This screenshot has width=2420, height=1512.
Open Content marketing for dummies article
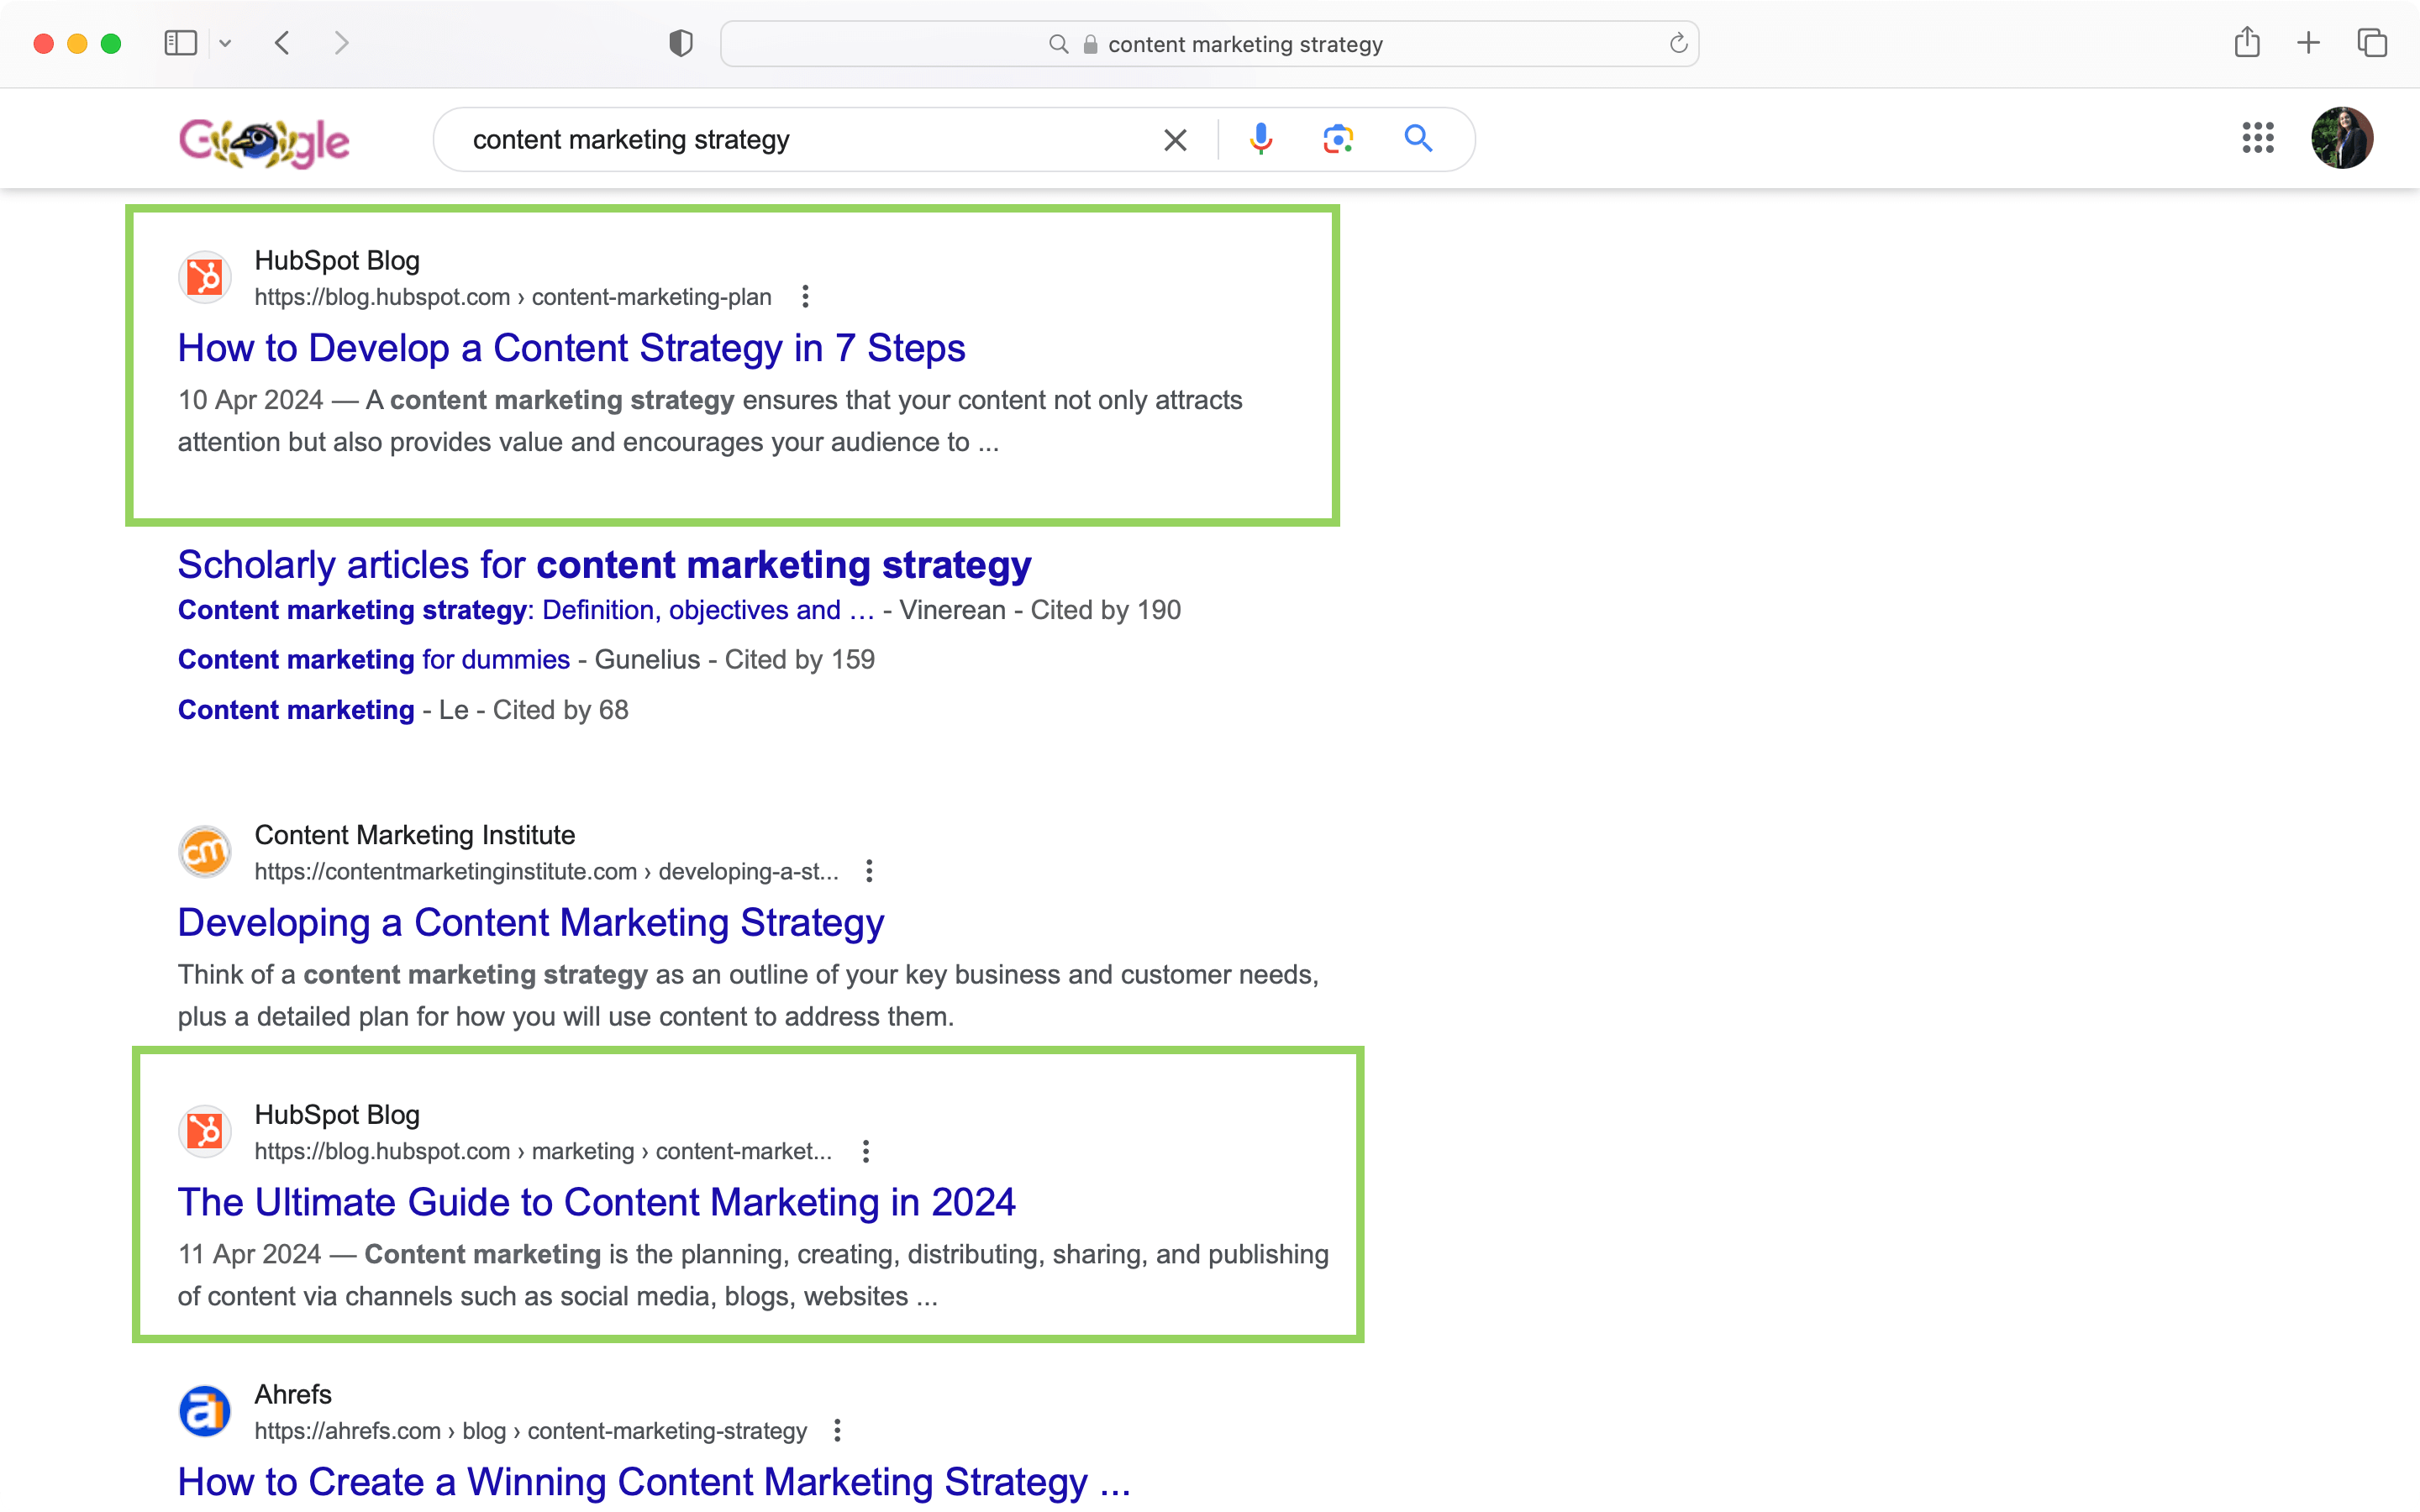coord(374,660)
